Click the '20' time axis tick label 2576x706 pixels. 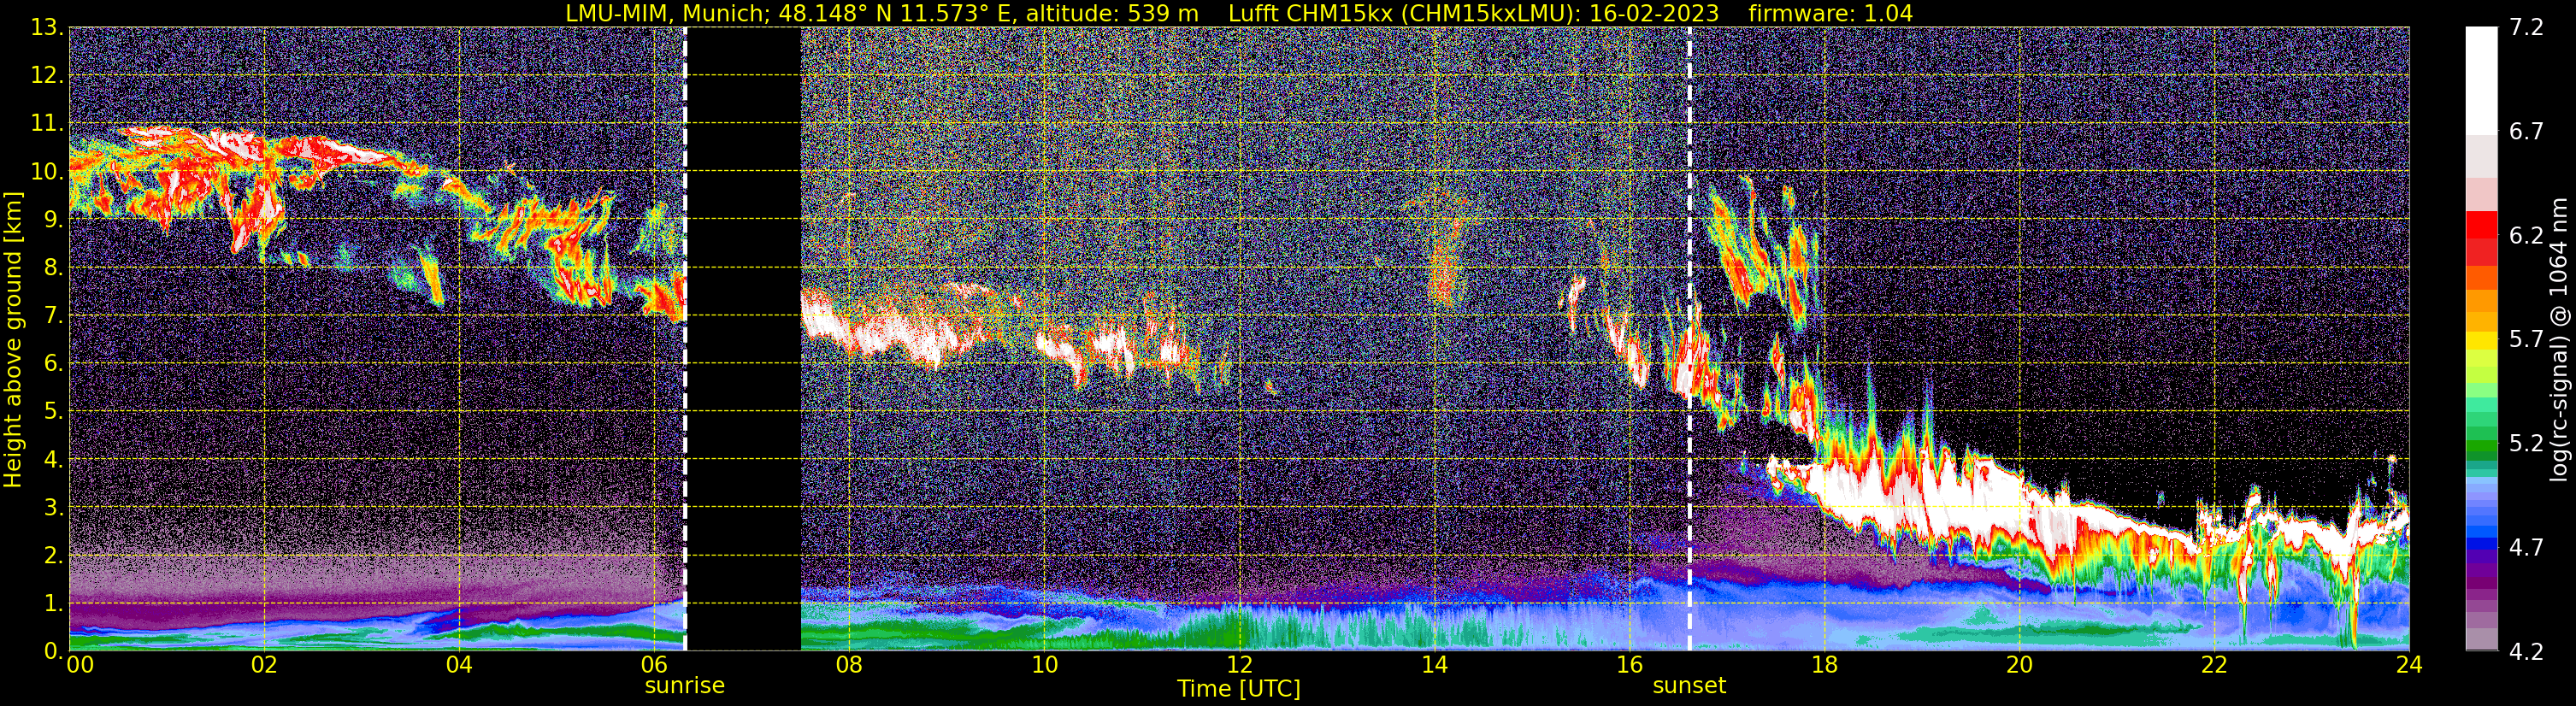[x=2019, y=666]
